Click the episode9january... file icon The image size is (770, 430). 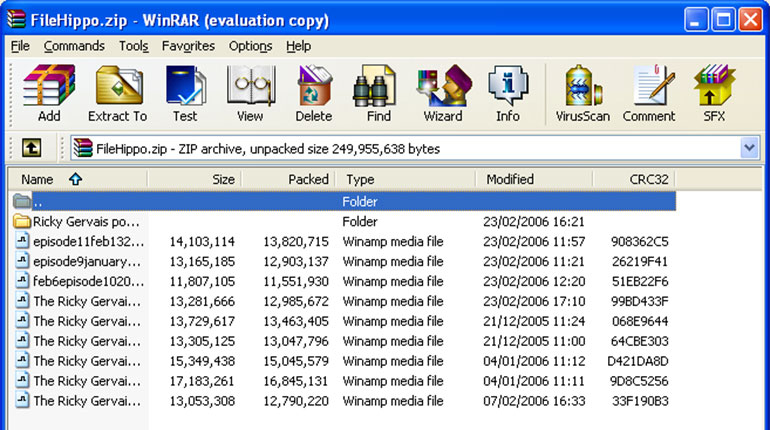tap(22, 261)
